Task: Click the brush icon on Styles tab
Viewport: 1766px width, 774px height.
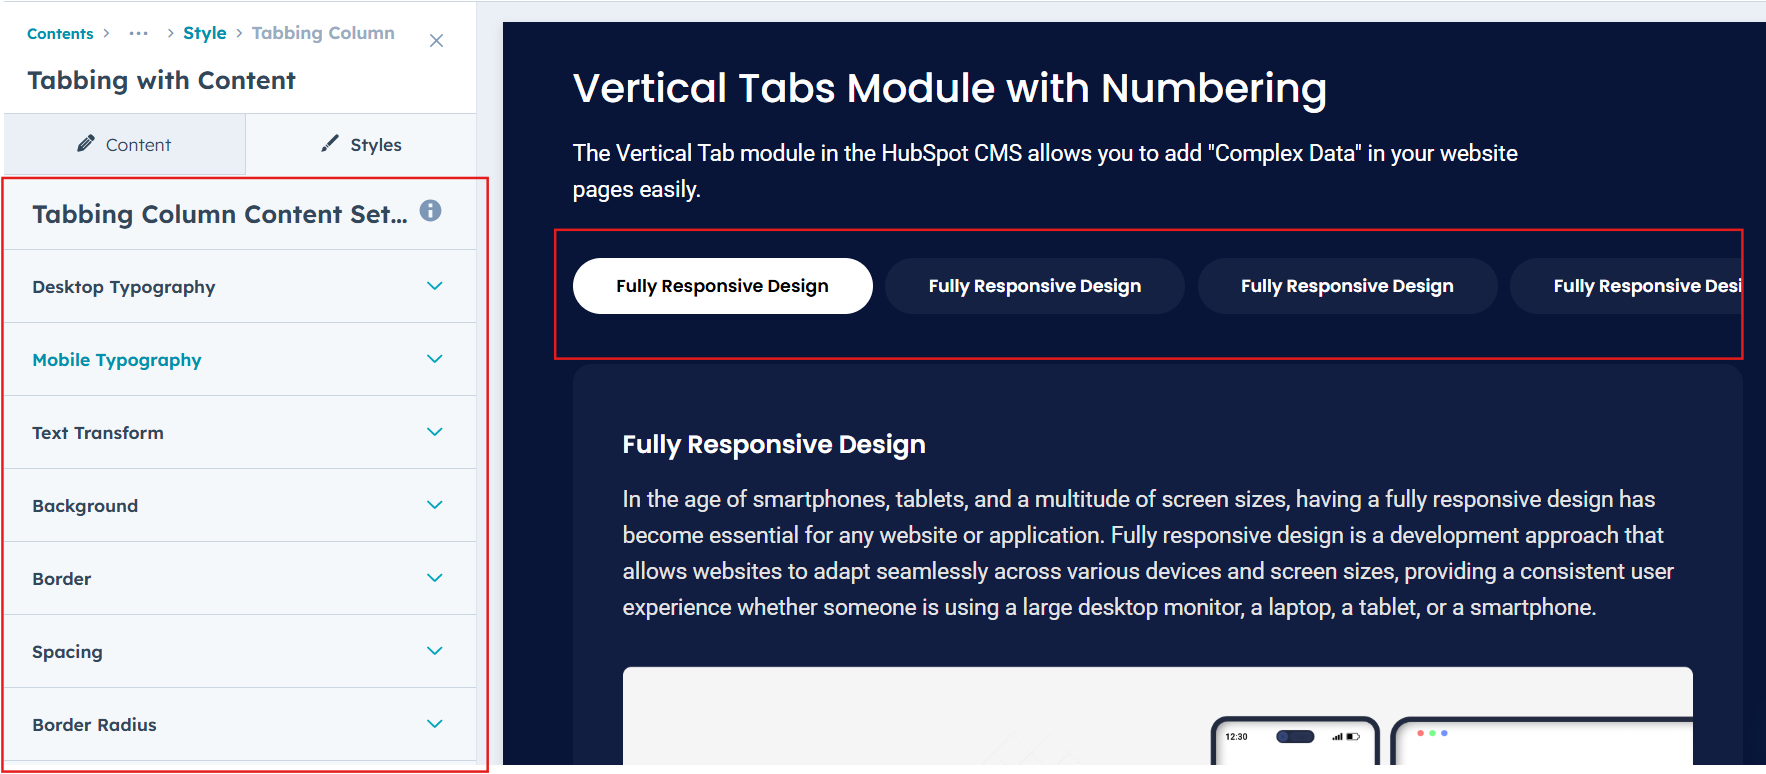Action: 330,144
